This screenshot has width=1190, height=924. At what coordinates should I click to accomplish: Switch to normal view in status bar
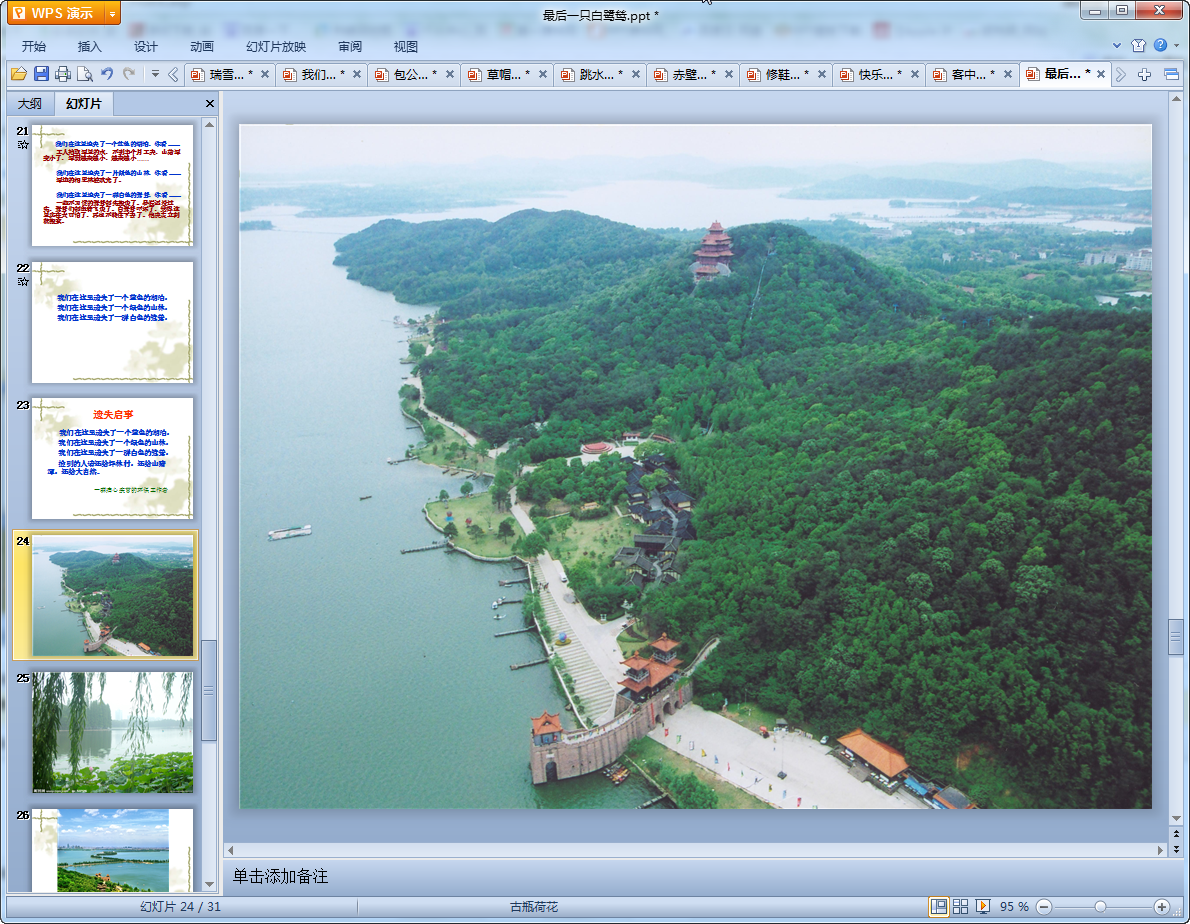pyautogui.click(x=938, y=906)
